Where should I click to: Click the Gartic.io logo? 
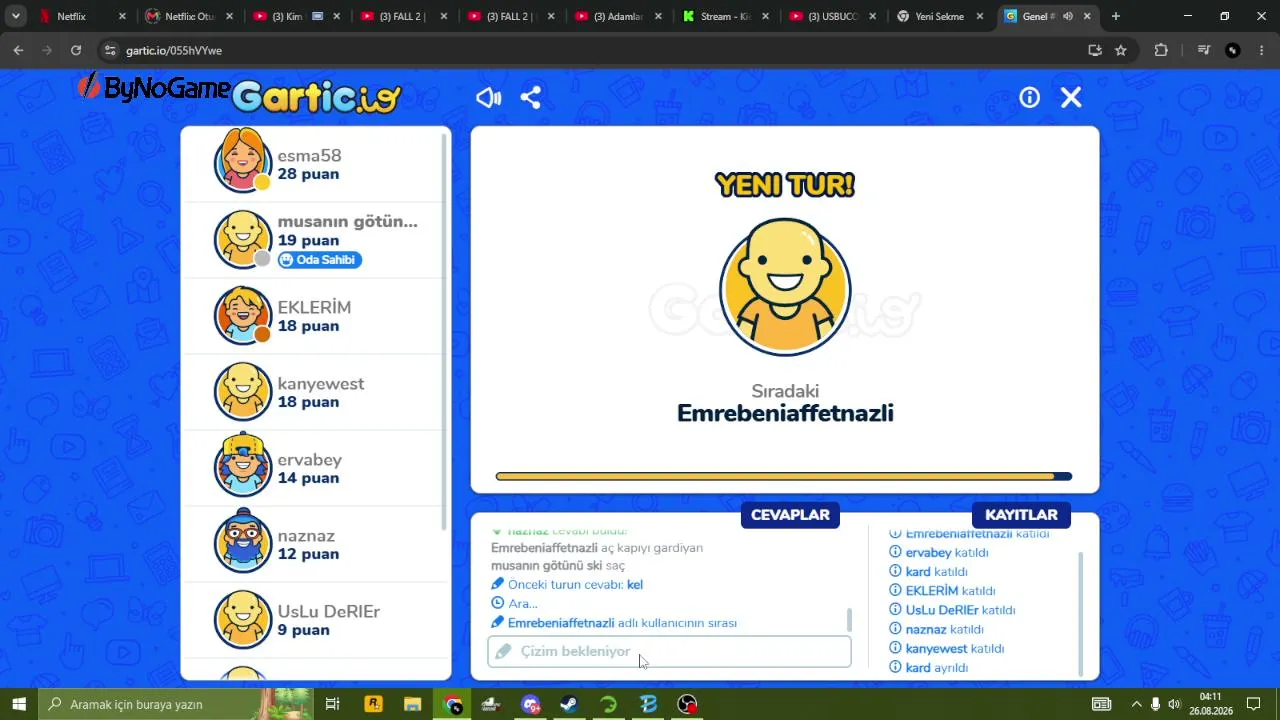317,96
